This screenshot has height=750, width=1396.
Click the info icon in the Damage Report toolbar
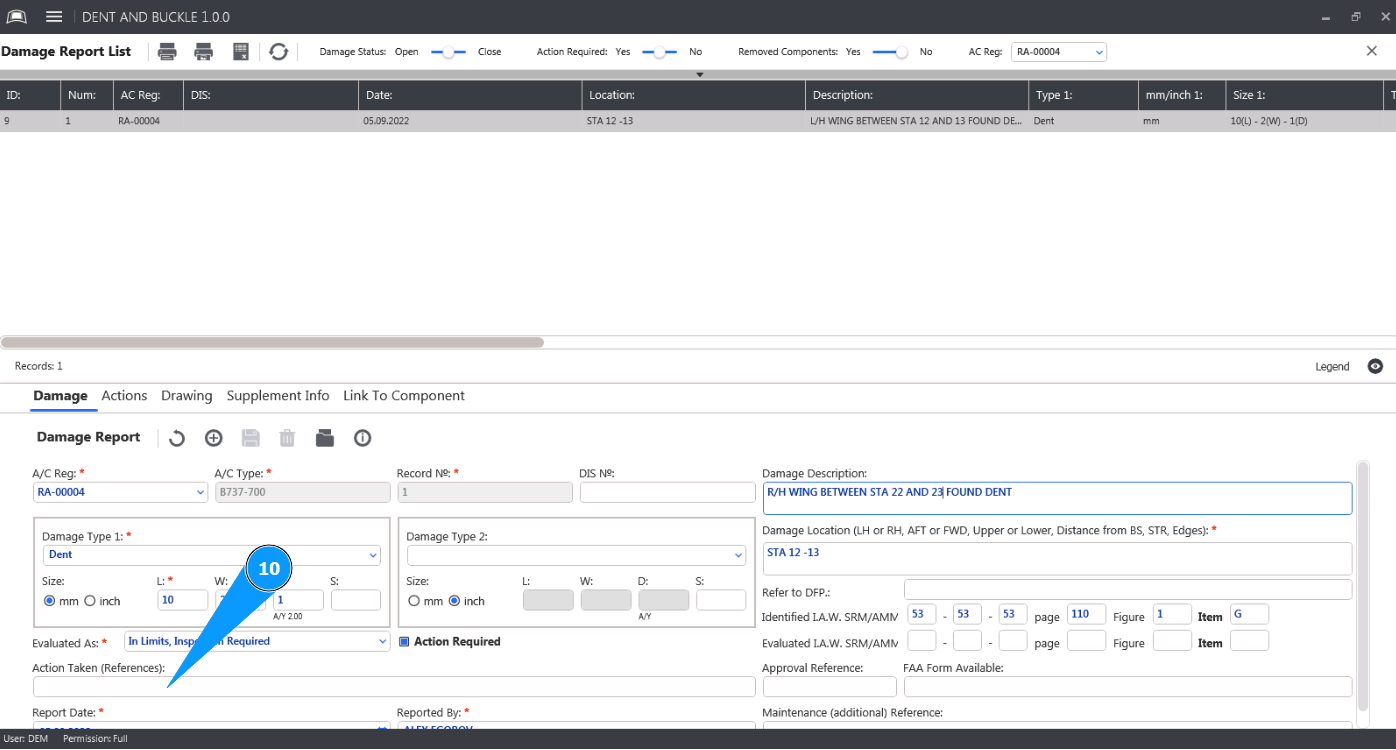pyautogui.click(x=362, y=438)
